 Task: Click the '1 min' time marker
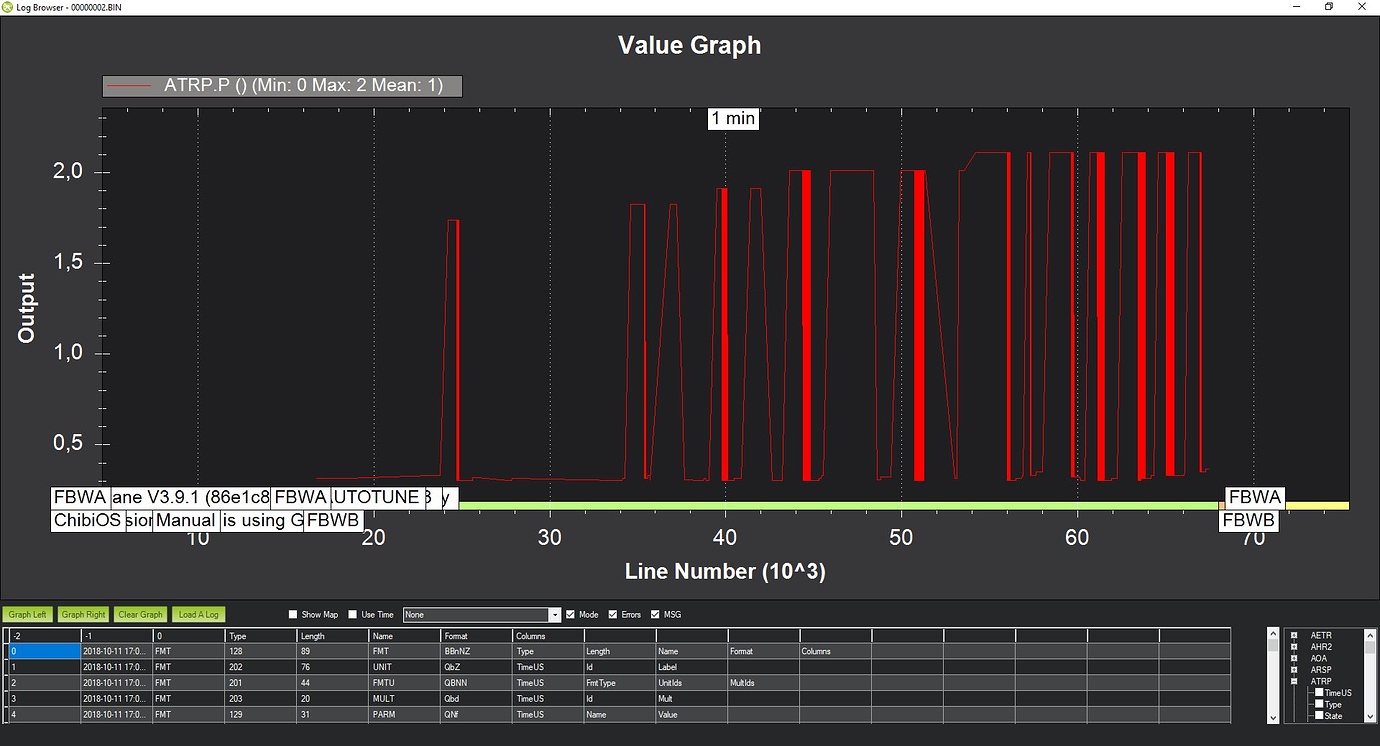coord(733,118)
